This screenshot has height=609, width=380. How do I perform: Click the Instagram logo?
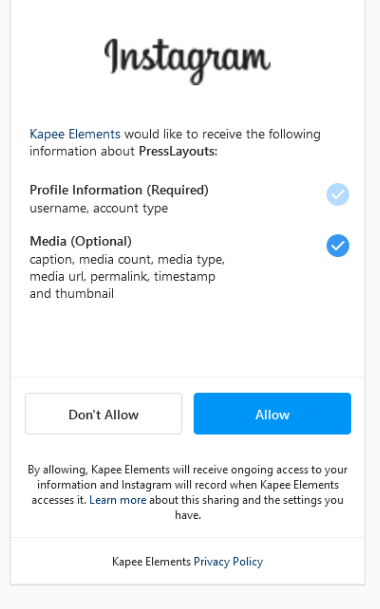coord(187,61)
